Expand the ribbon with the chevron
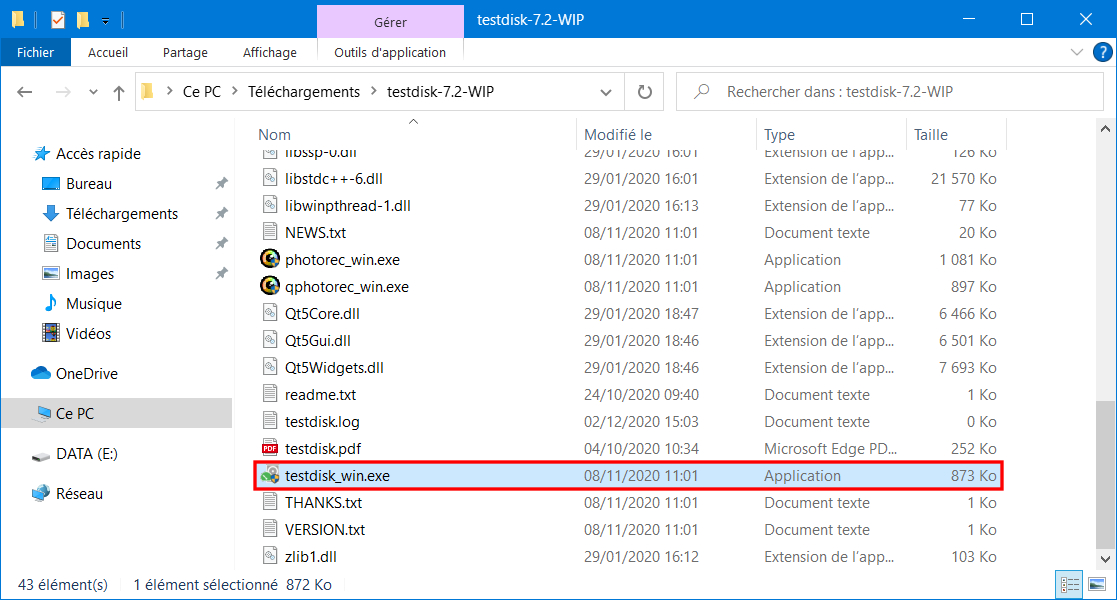1117x600 pixels. [1077, 52]
